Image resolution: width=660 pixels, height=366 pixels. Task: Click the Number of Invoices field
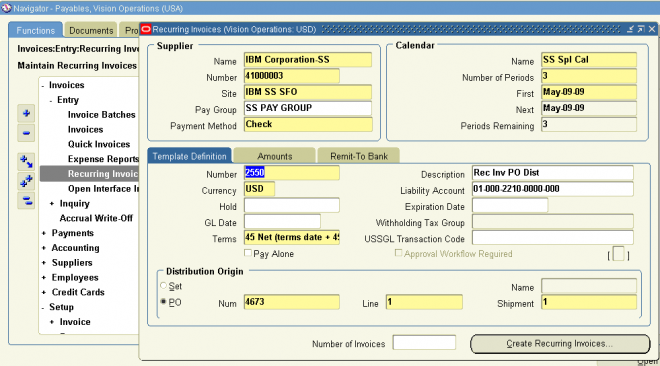[x=424, y=342]
